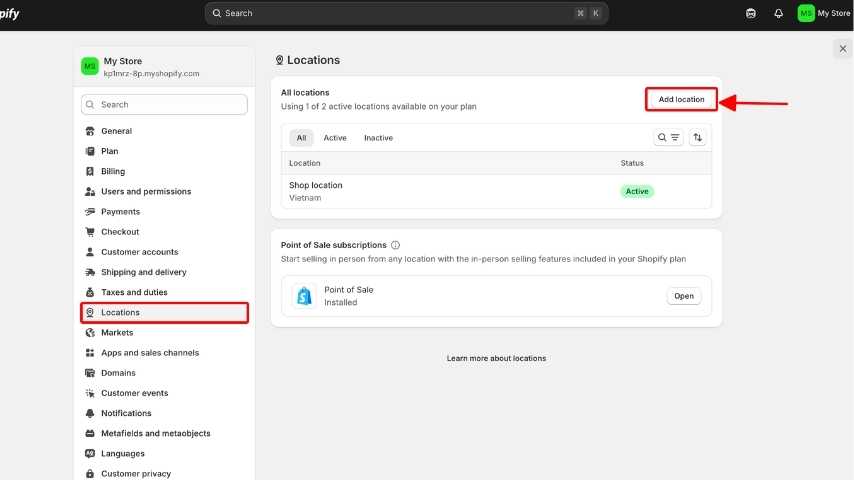This screenshot has height=480, width=854.
Task: Click the Locations pin icon in sidebar
Action: [x=90, y=312]
